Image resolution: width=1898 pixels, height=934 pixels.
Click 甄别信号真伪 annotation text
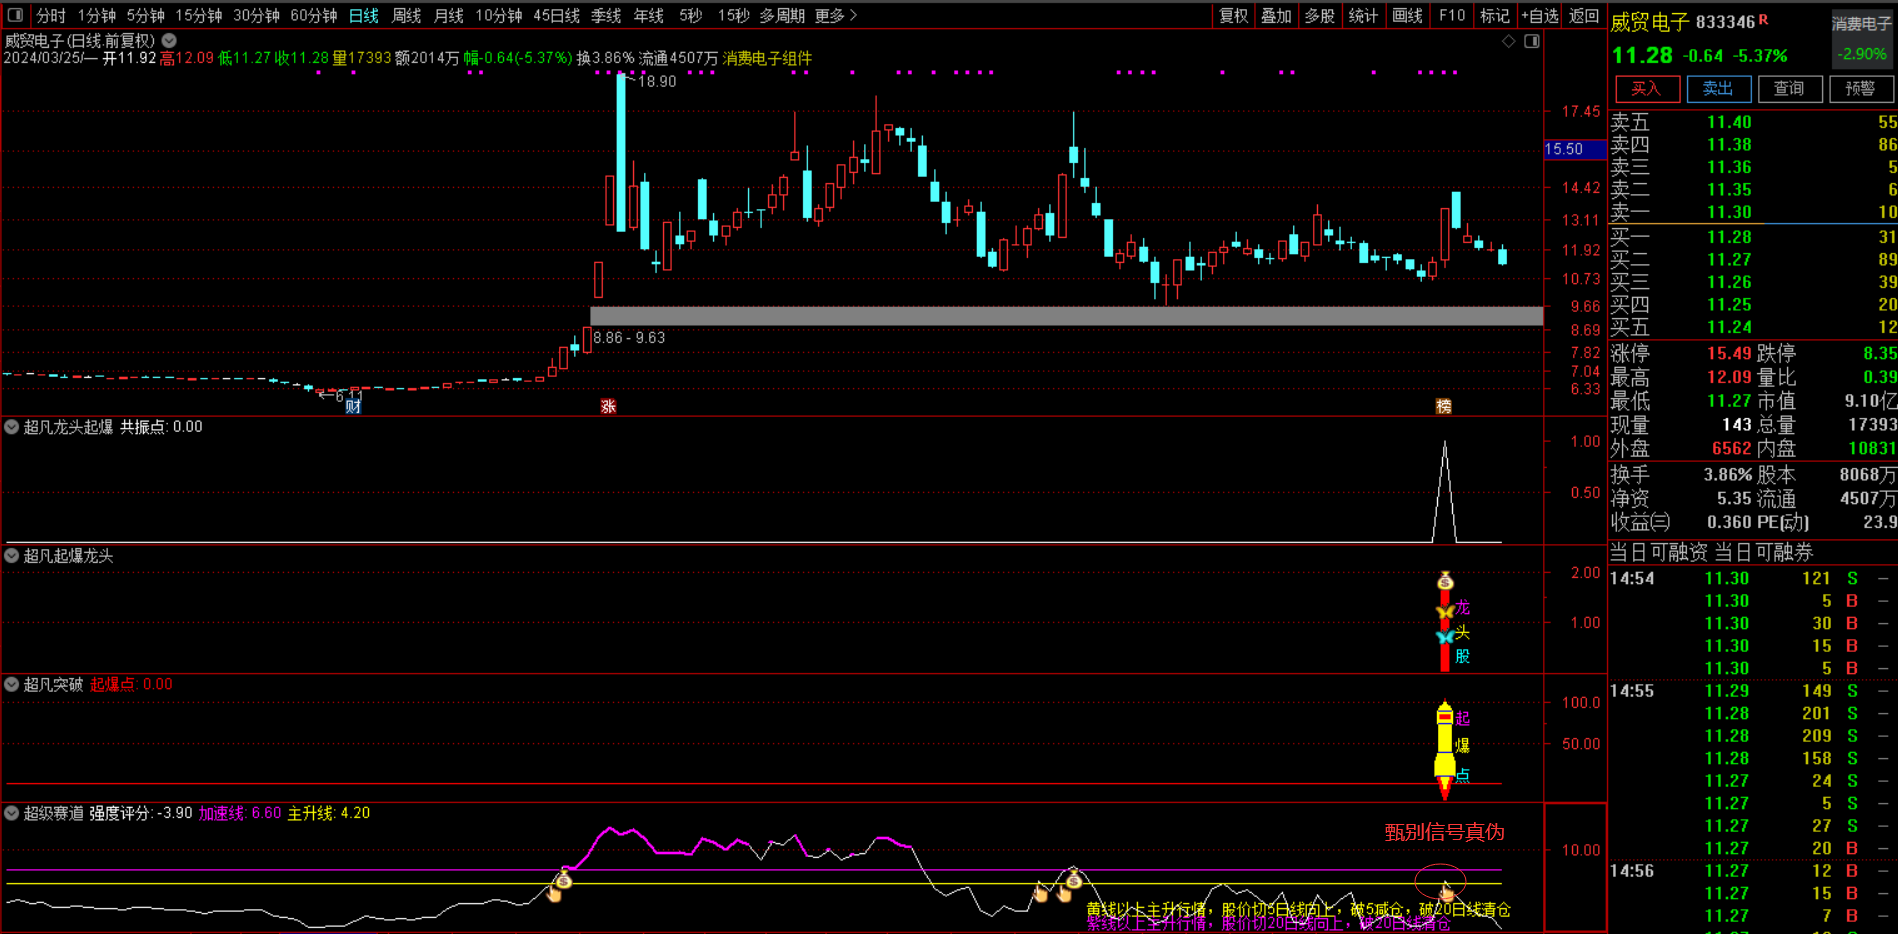click(1444, 832)
